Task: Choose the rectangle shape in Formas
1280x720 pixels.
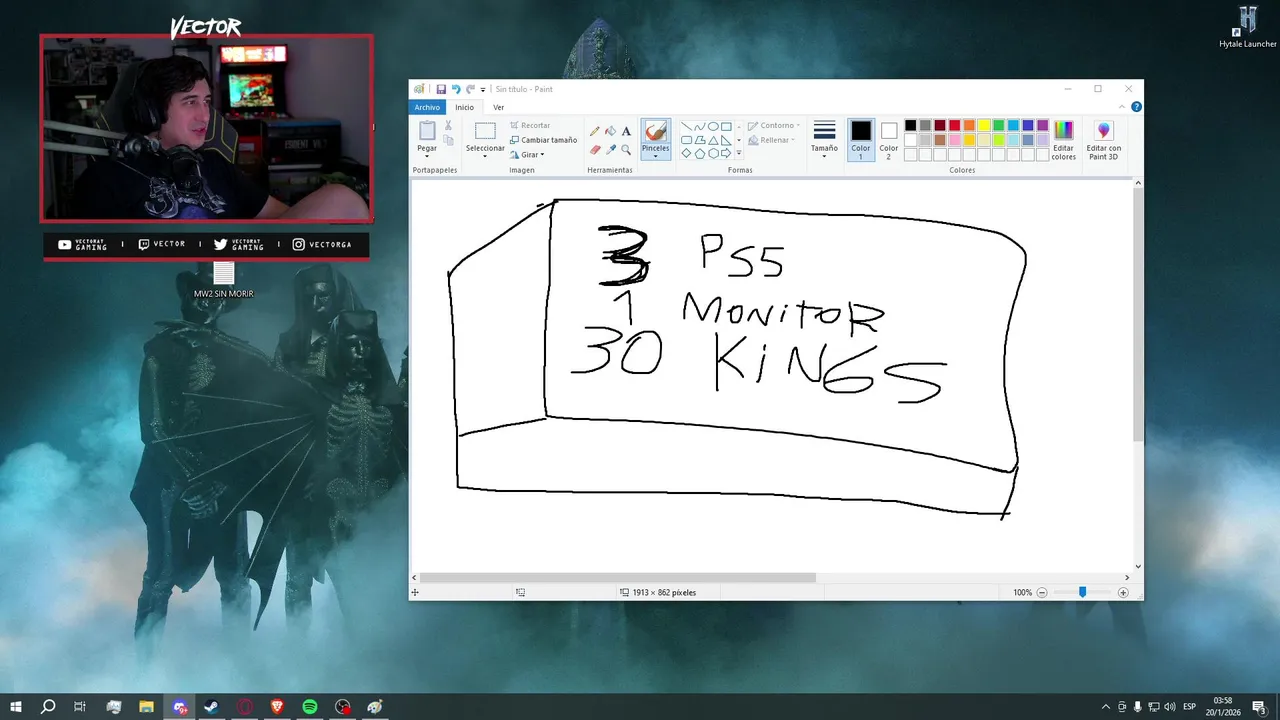Action: coord(726,126)
